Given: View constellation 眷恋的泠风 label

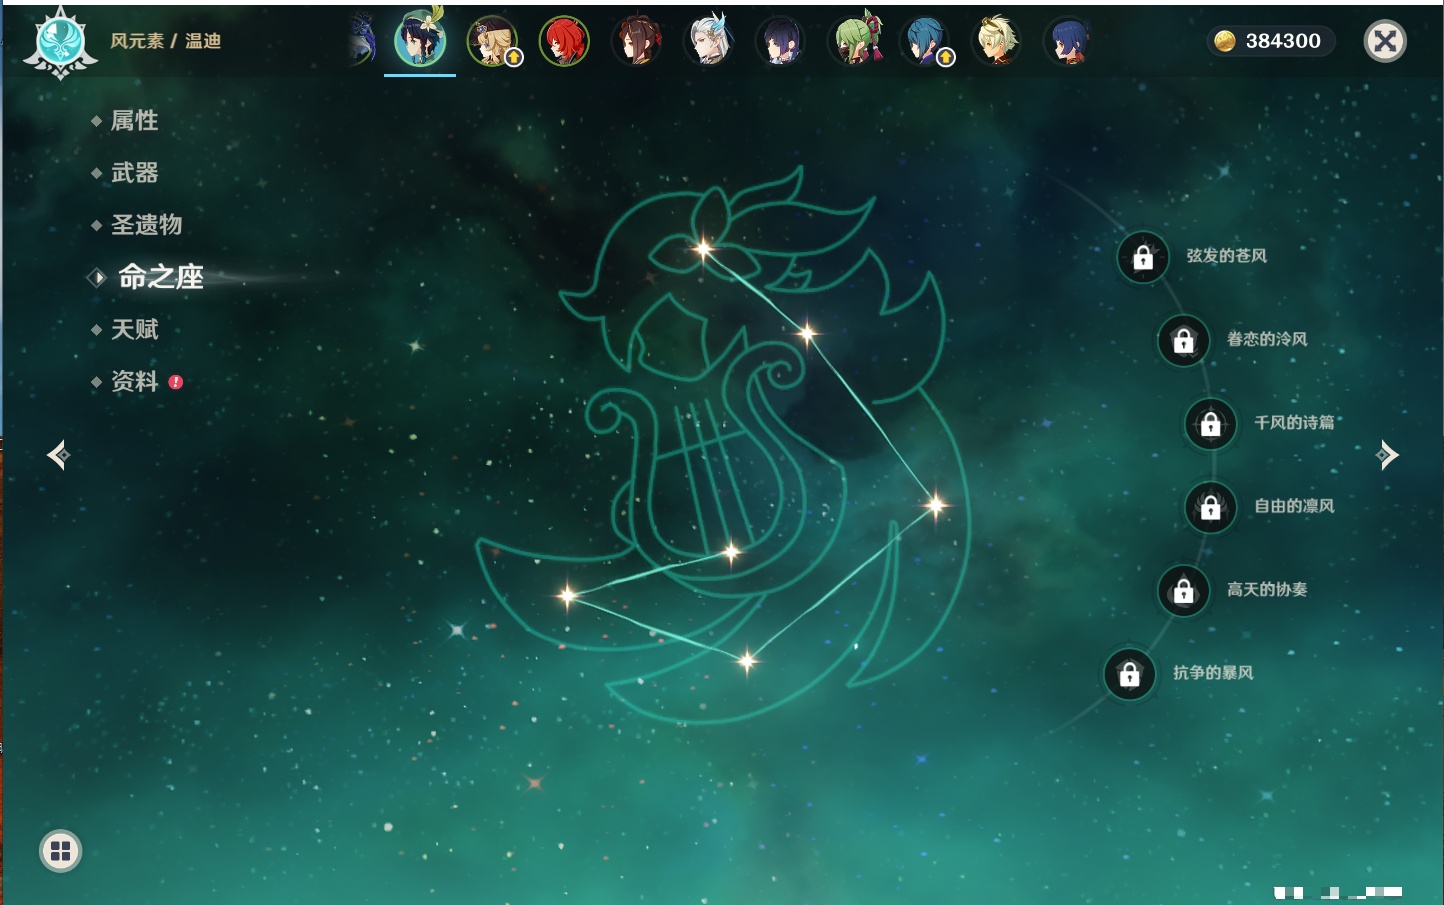Looking at the screenshot, I should click(1267, 339).
